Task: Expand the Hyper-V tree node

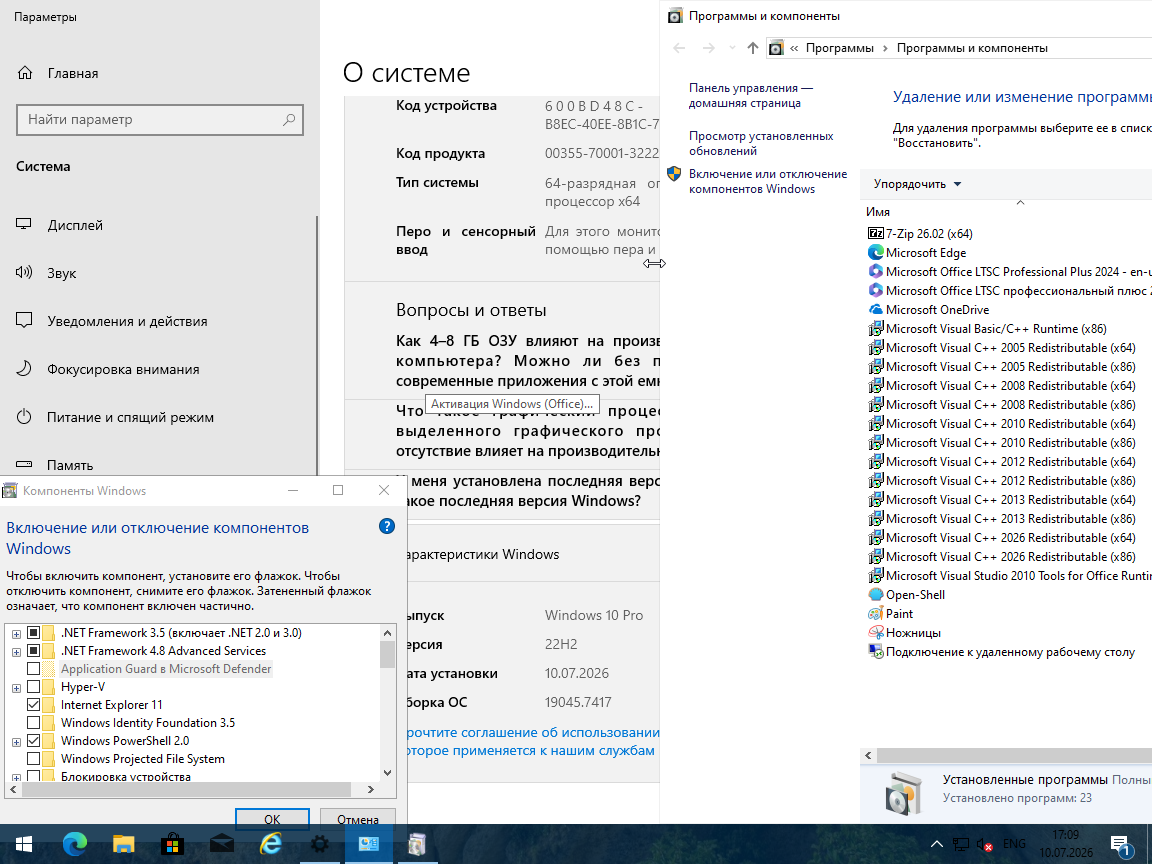Action: pyautogui.click(x=16, y=688)
